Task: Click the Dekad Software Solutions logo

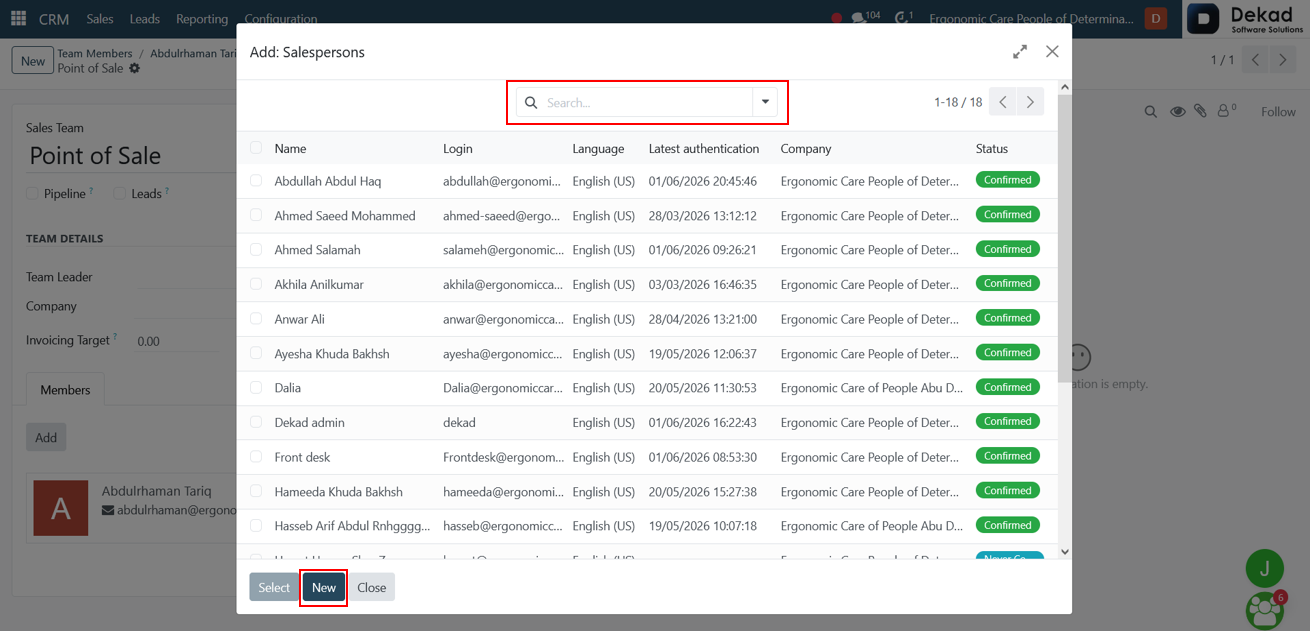Action: (x=1246, y=19)
